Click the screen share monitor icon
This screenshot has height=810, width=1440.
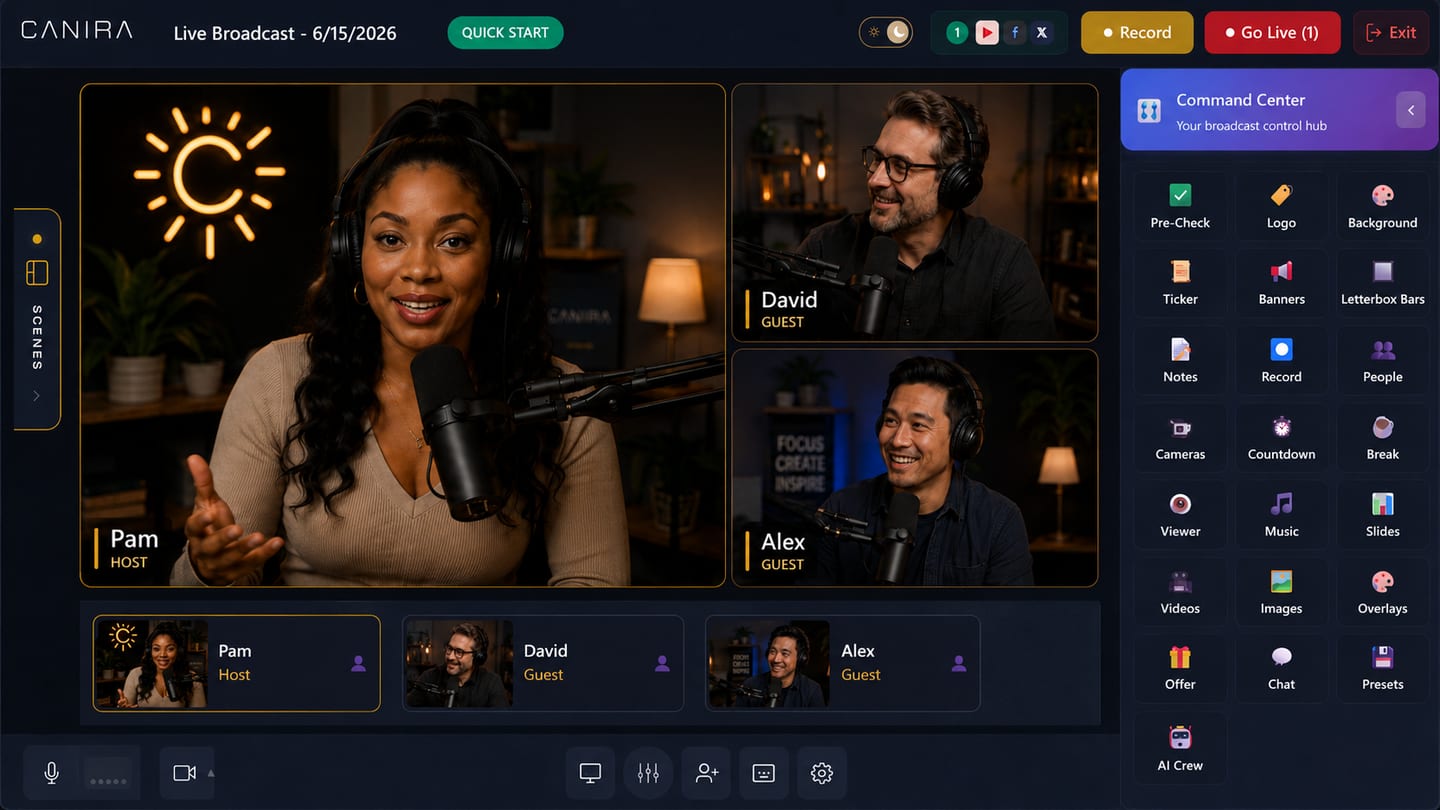[590, 773]
